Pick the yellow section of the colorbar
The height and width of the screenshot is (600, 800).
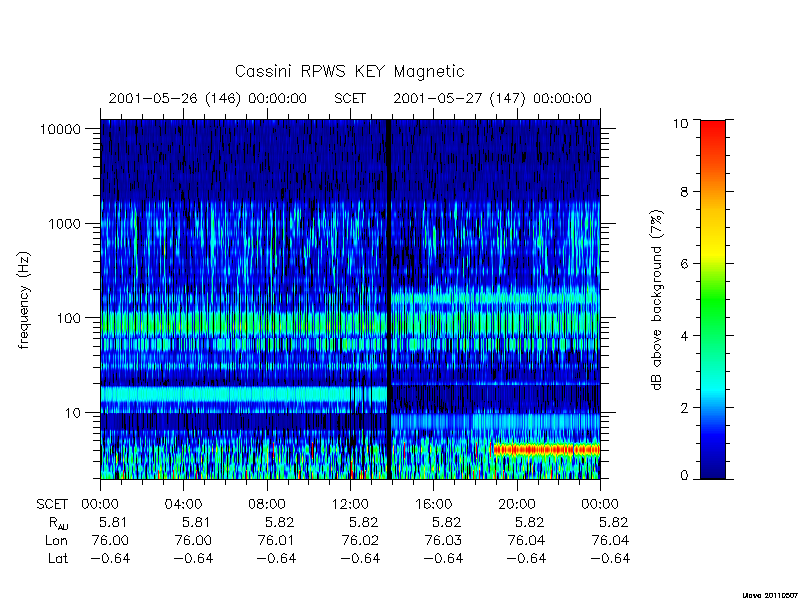[713, 250]
